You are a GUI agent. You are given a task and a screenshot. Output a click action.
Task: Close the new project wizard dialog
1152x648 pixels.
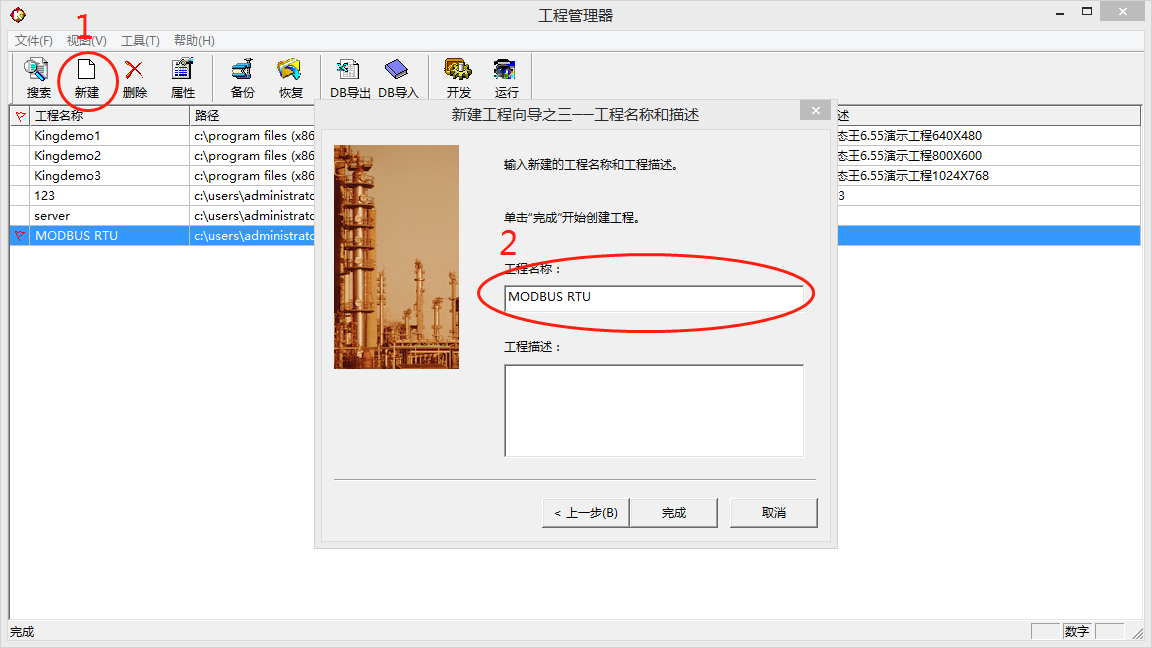tap(816, 111)
